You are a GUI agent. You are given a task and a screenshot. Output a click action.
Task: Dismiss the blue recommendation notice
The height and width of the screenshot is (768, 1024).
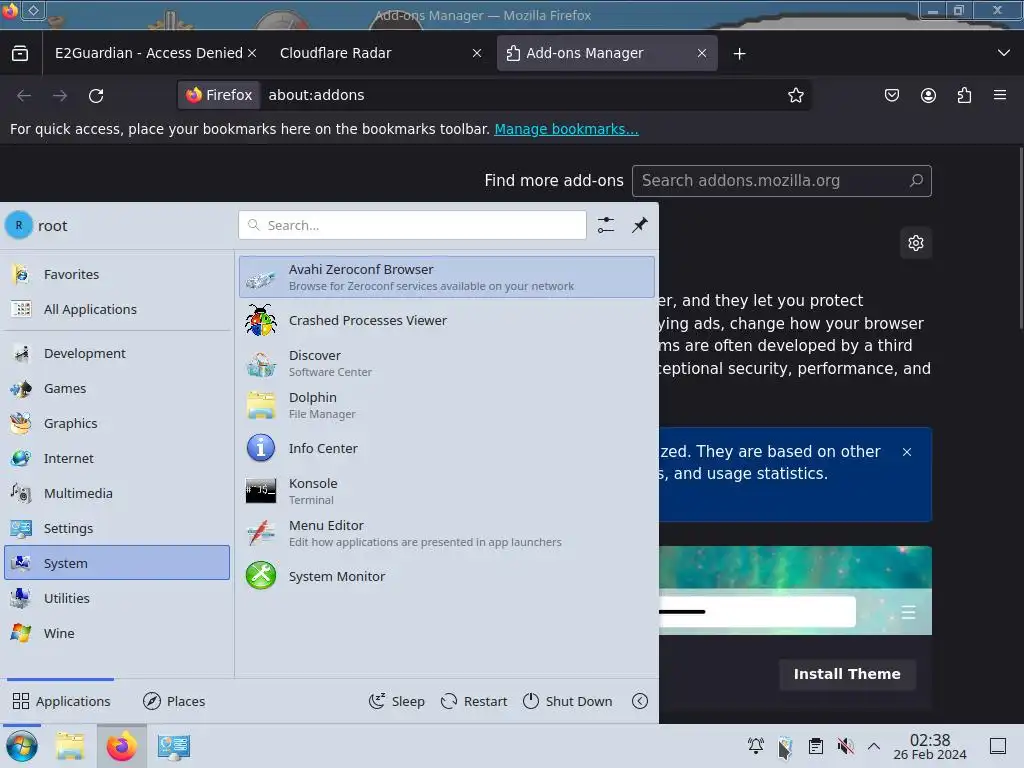point(906,452)
